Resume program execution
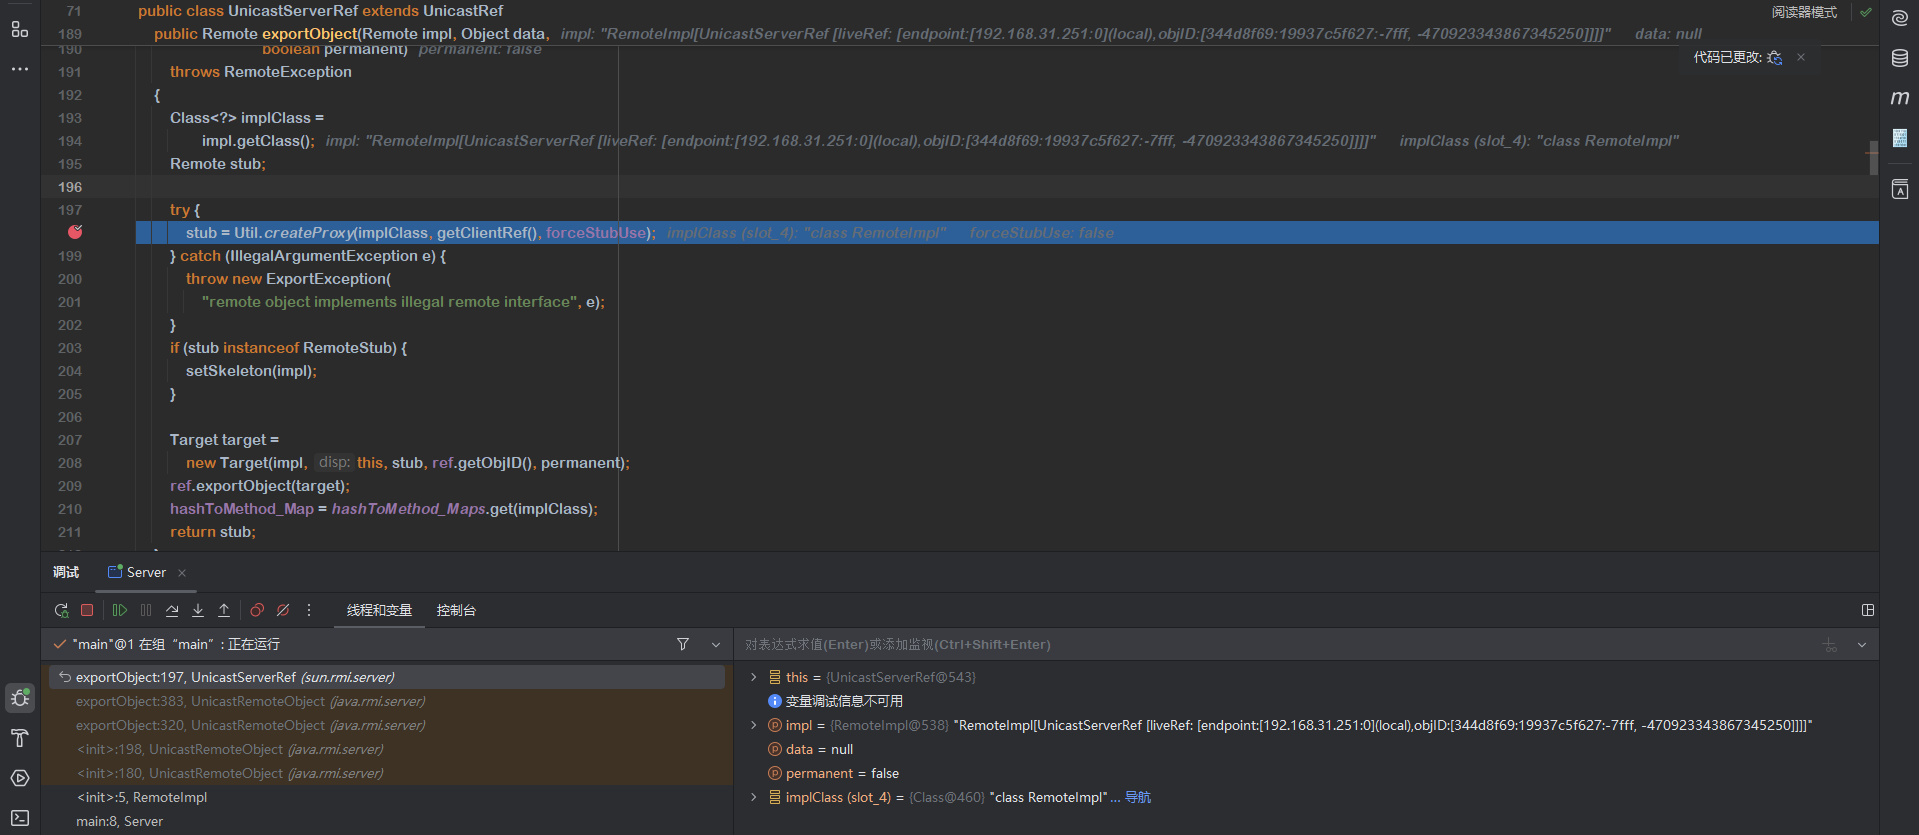 point(120,610)
